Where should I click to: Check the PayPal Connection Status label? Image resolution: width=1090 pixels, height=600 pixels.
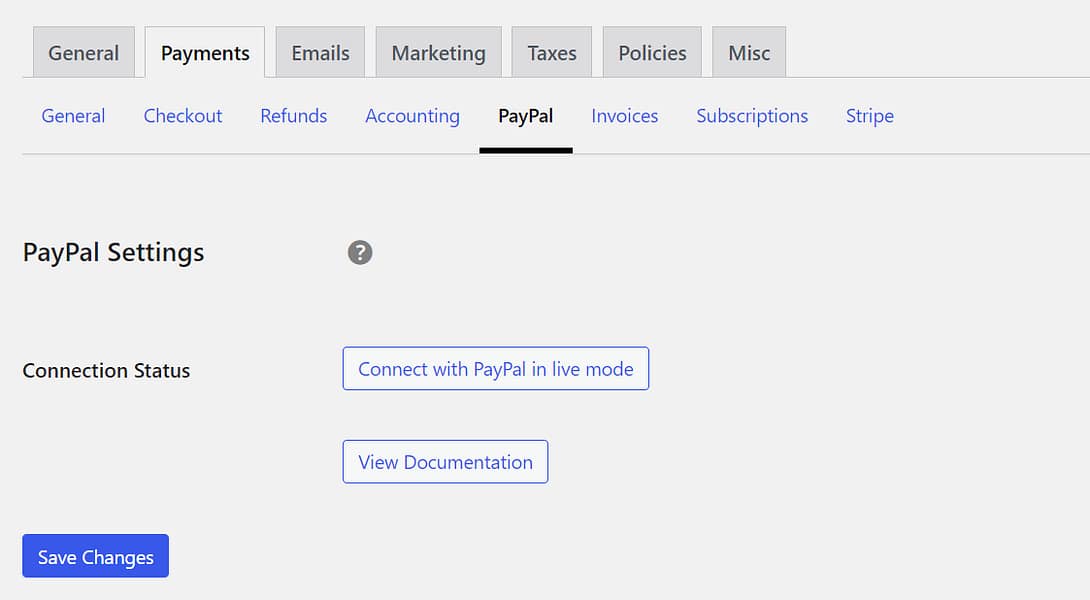coord(106,370)
